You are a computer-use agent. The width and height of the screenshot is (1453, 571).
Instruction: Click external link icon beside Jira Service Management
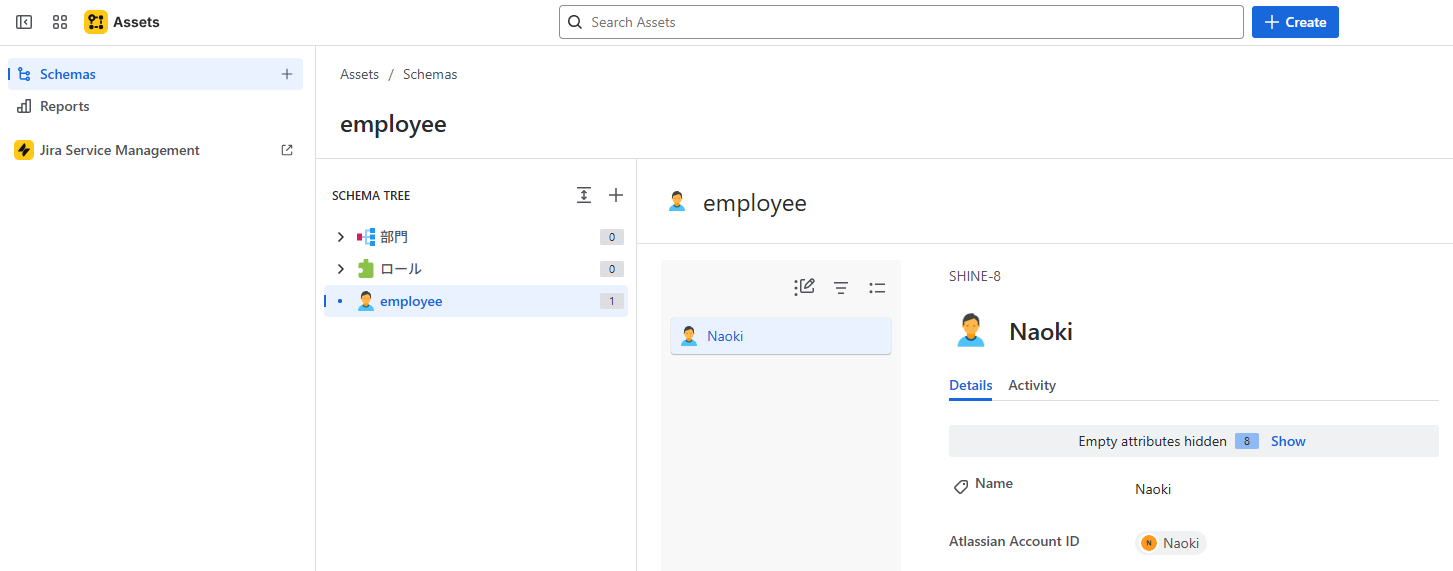pyautogui.click(x=287, y=150)
